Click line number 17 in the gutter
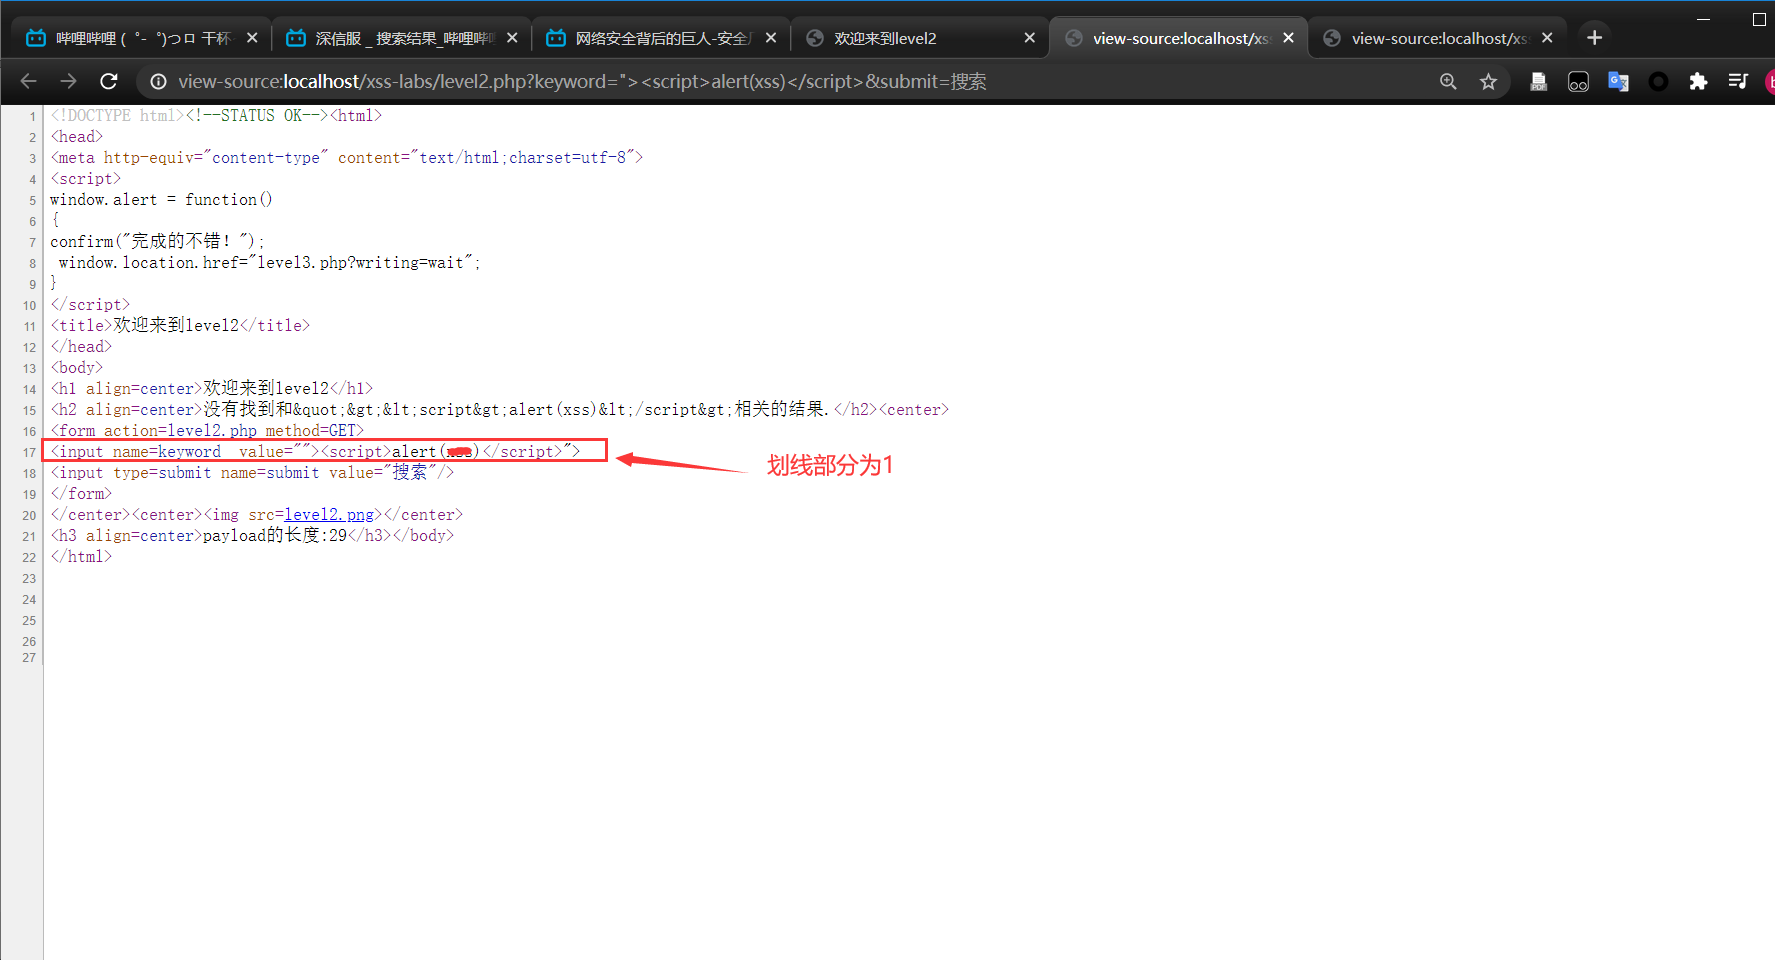1775x960 pixels. [x=29, y=453]
